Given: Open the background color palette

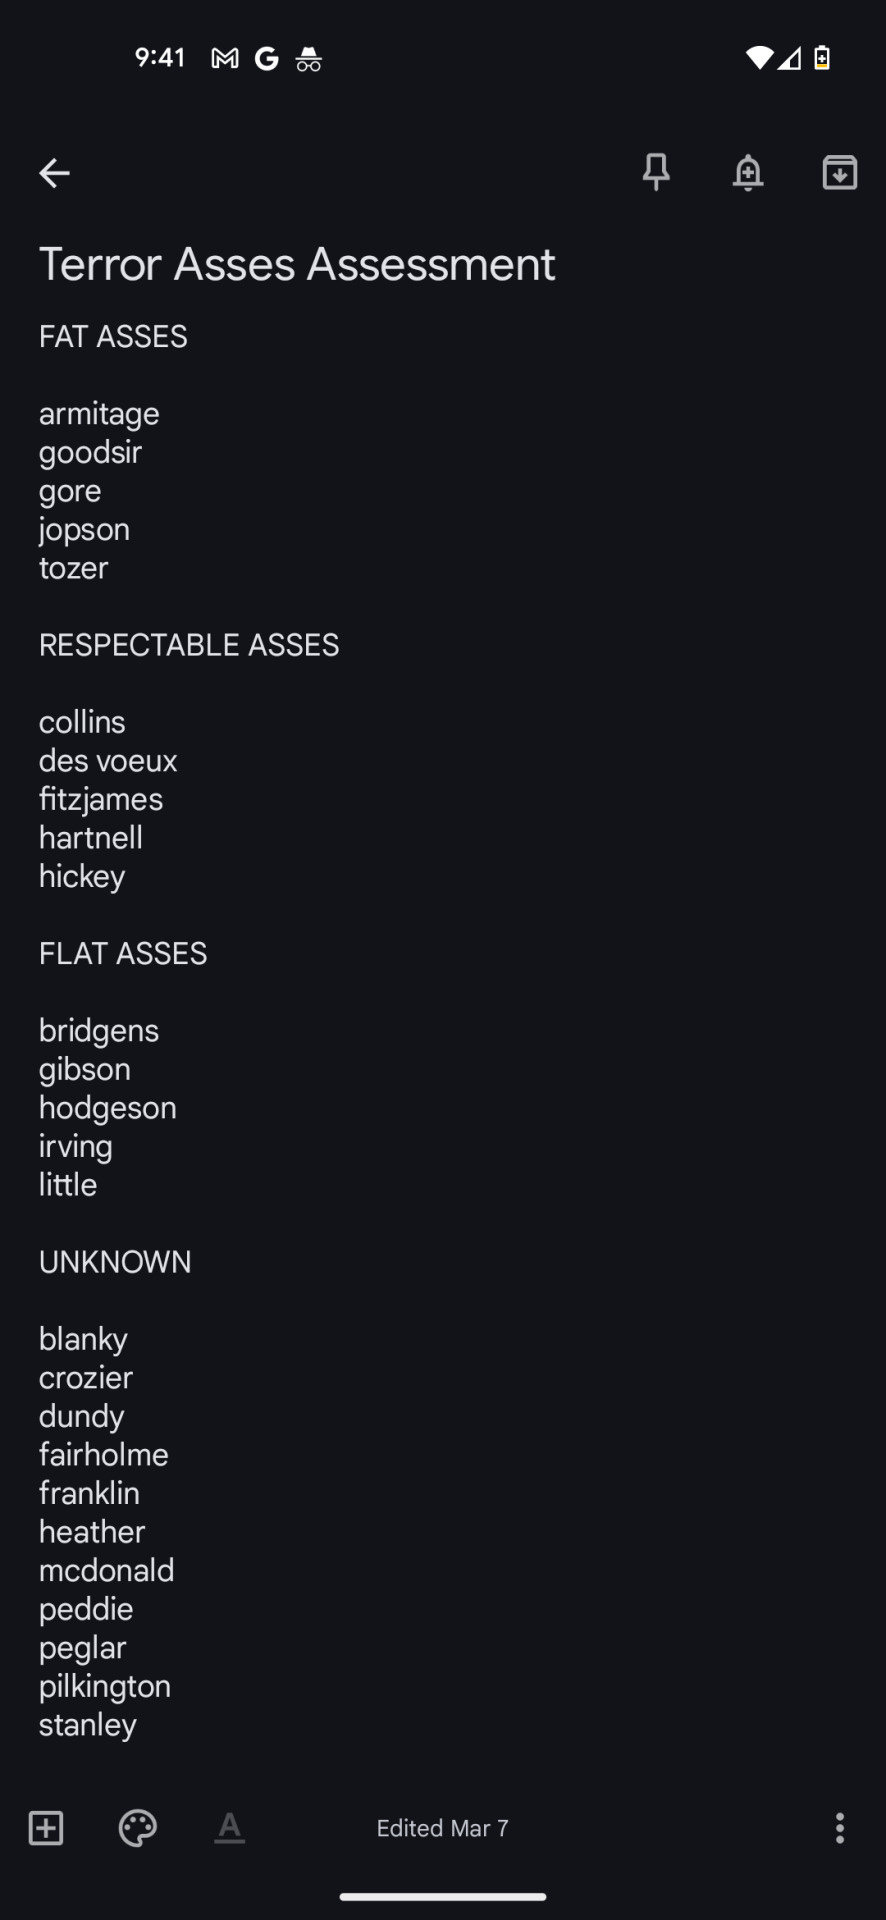Looking at the screenshot, I should tap(138, 1828).
